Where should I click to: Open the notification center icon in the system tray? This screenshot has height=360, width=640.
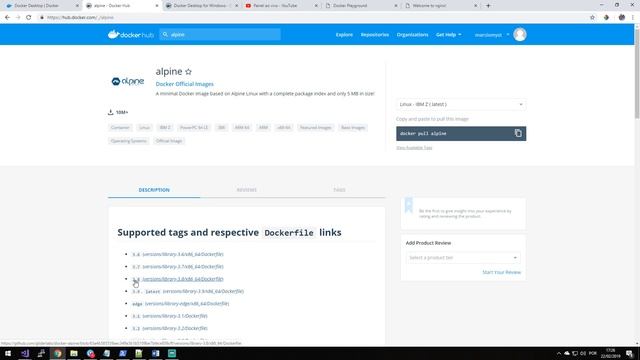[630, 353]
